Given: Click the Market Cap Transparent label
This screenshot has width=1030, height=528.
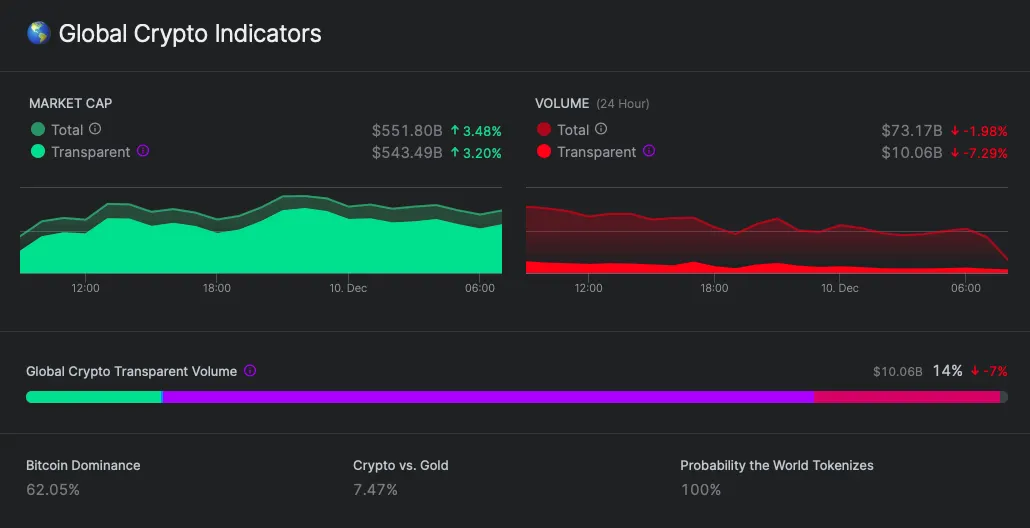Looking at the screenshot, I should coord(91,152).
